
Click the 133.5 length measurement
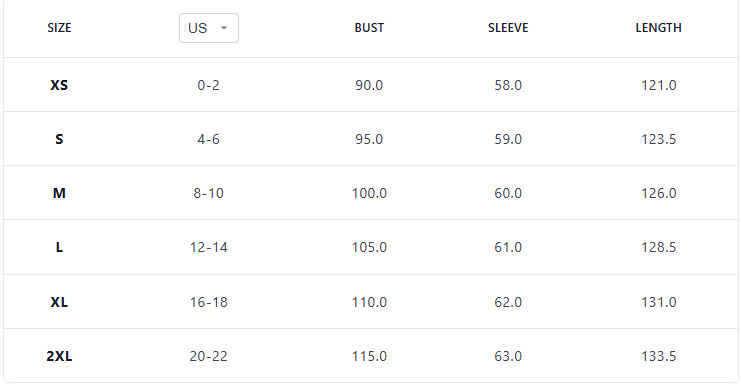click(658, 356)
